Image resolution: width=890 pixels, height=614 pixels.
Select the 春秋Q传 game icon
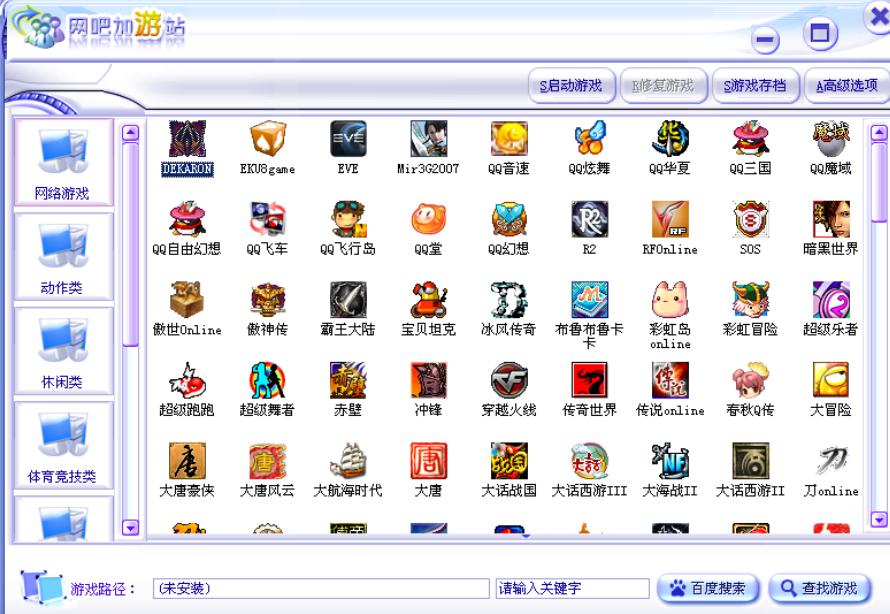[x=750, y=380]
